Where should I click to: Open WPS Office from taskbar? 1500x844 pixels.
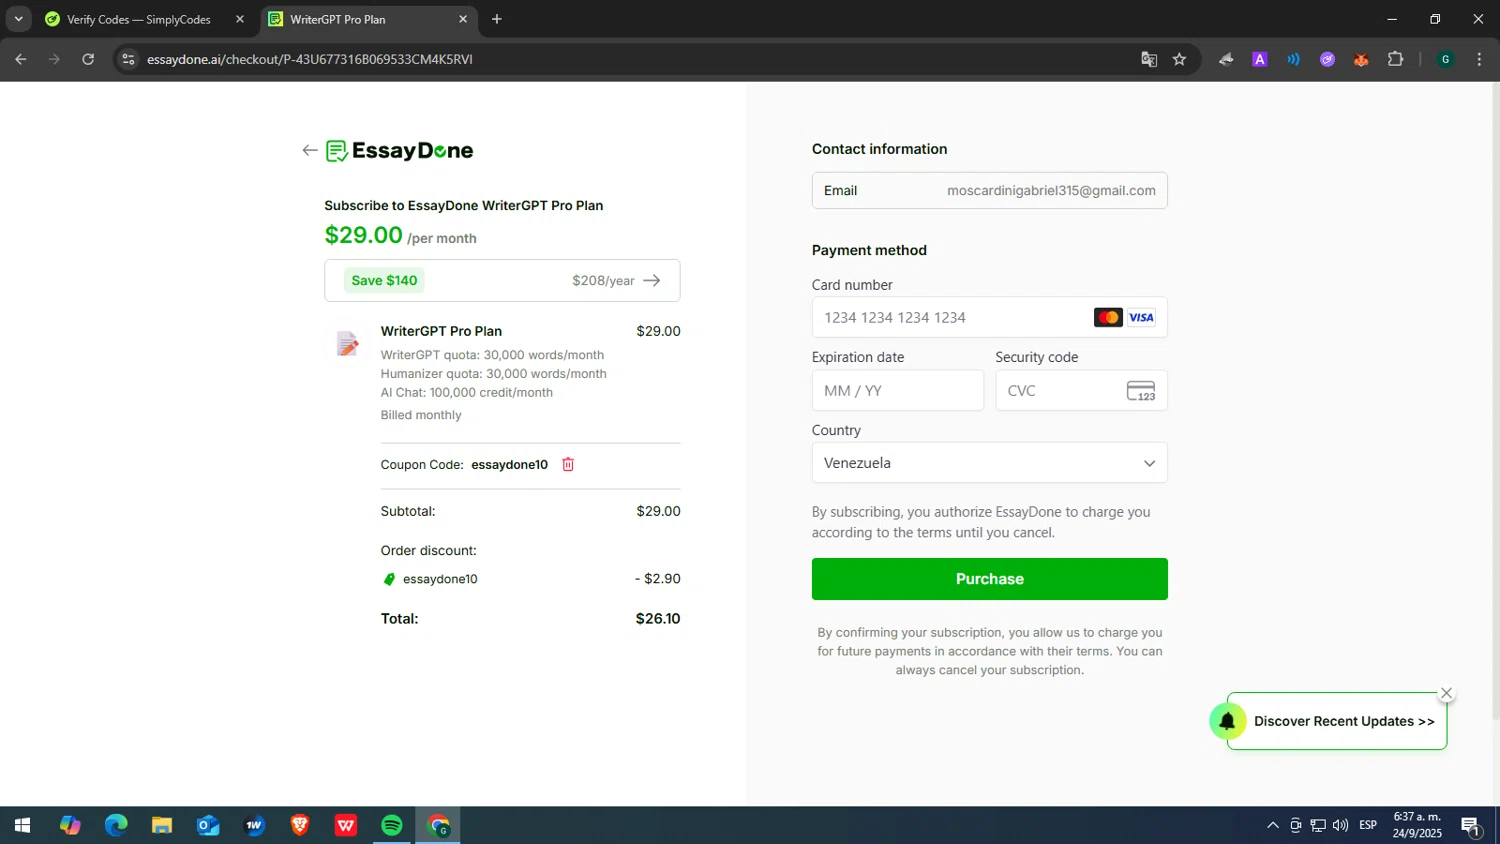(346, 825)
